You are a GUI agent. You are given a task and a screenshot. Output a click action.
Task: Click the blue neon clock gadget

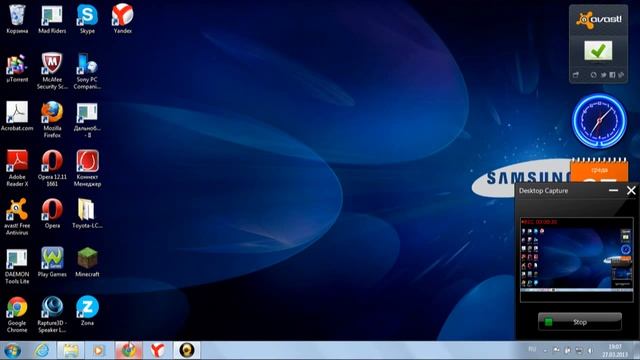pos(599,121)
